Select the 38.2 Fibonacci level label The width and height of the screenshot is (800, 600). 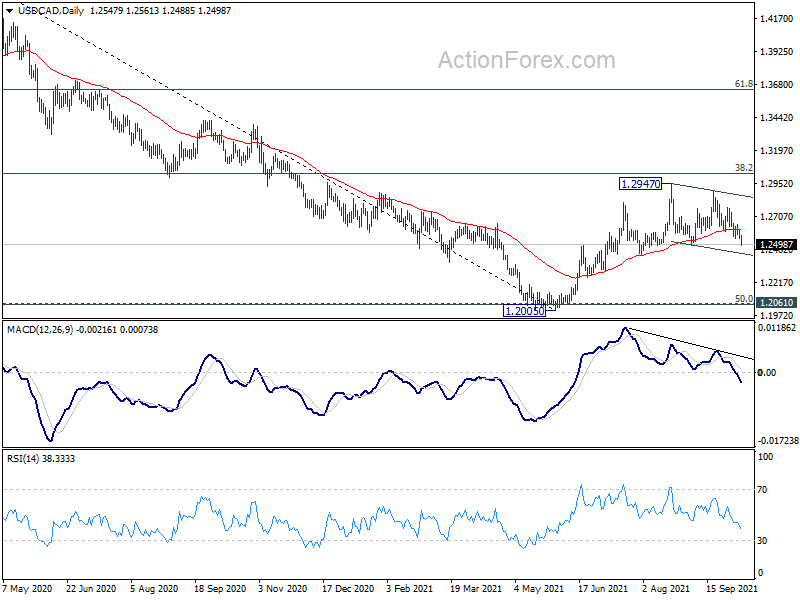tap(743, 167)
